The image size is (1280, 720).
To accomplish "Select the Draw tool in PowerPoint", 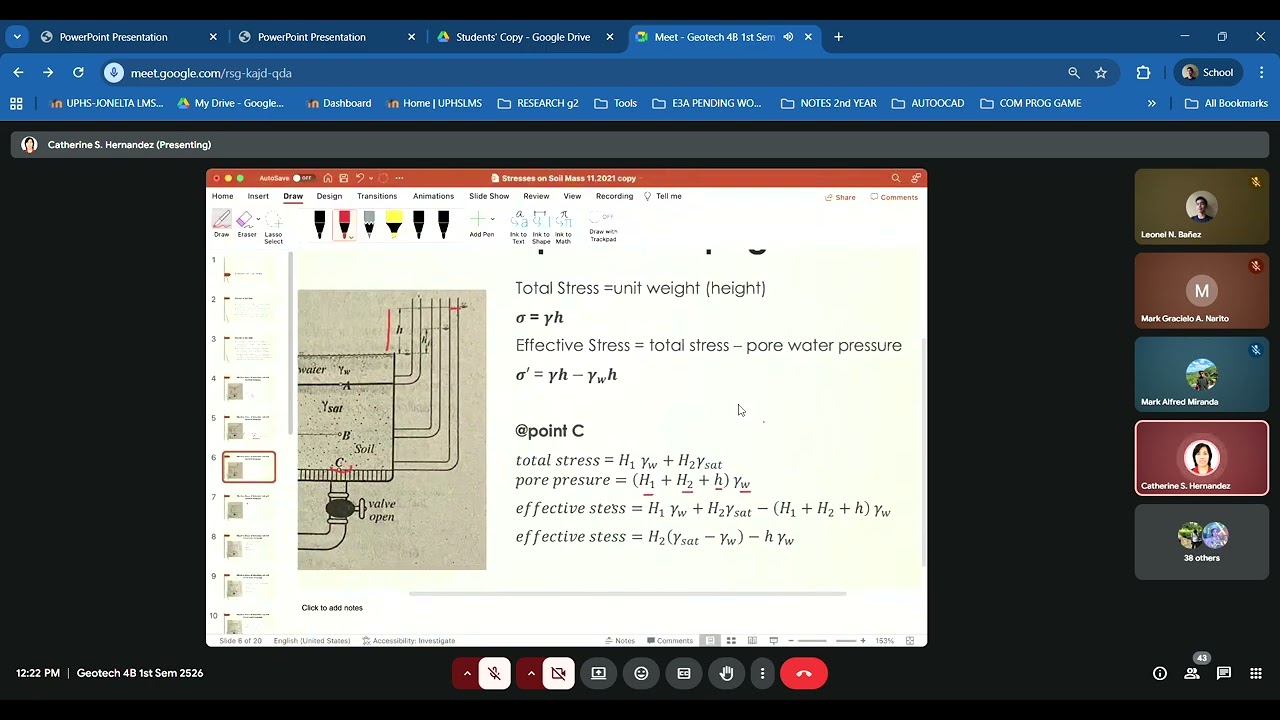I will 222,224.
